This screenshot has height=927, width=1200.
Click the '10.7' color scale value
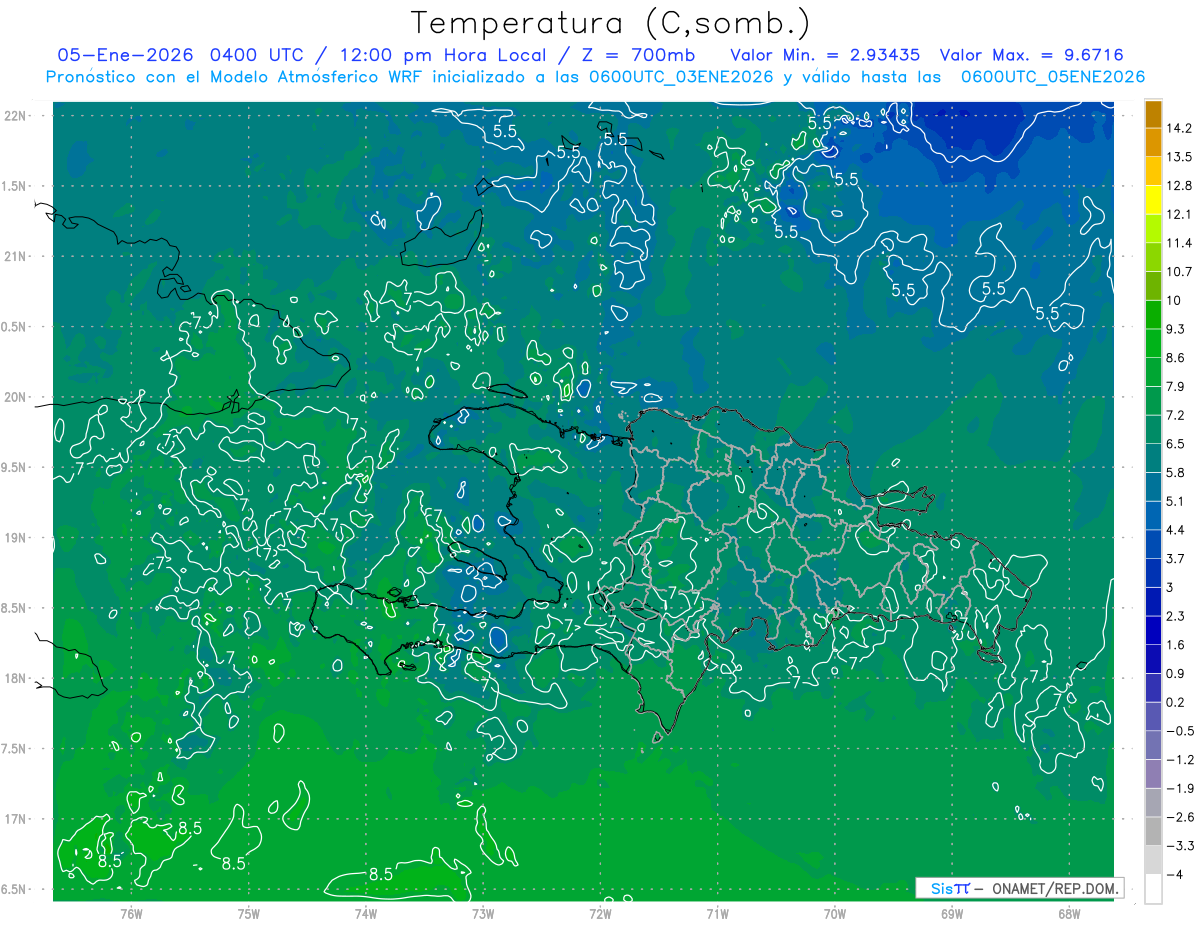(x=1178, y=272)
